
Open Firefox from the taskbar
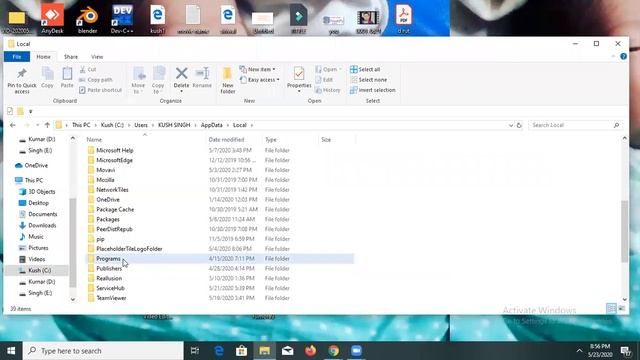click(x=311, y=351)
